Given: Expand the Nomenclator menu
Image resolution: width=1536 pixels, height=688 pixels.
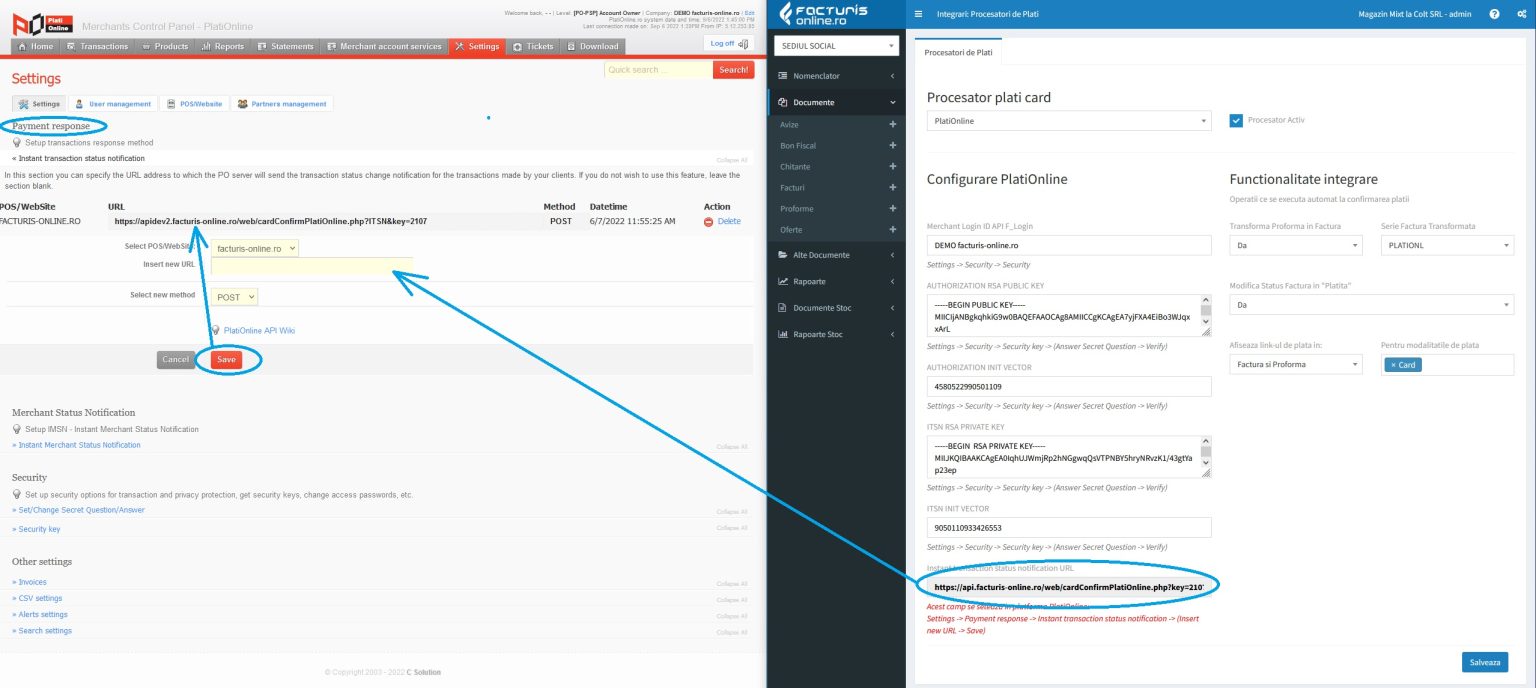Looking at the screenshot, I should [x=836, y=76].
